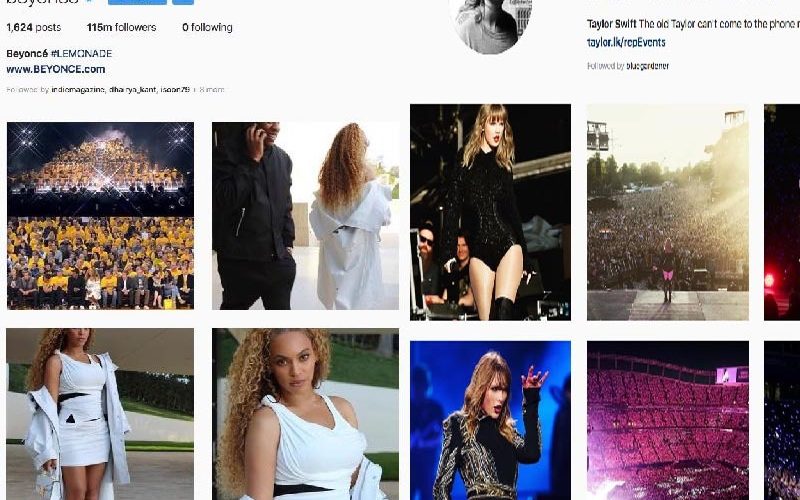Open the small blue suggestions dropdown button

pos(183,2)
